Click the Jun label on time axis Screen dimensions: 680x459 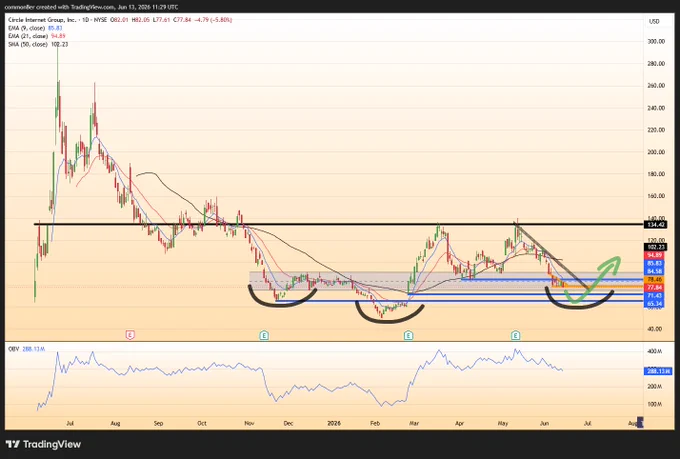point(545,423)
